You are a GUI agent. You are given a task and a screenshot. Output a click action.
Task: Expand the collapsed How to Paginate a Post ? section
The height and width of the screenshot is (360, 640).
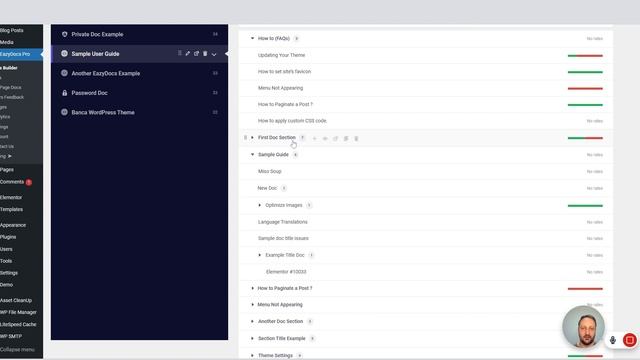pyautogui.click(x=252, y=288)
